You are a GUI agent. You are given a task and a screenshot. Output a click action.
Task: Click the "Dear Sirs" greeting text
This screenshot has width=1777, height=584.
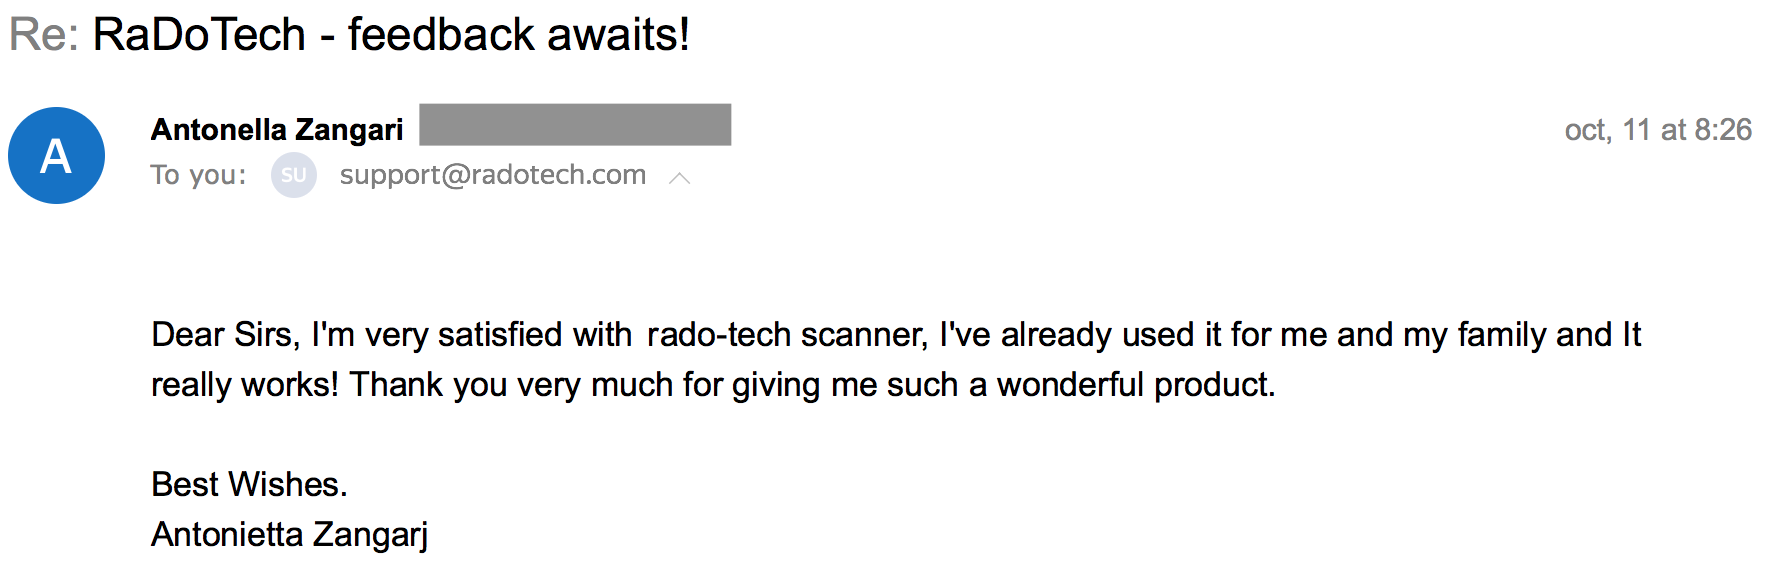tap(224, 335)
